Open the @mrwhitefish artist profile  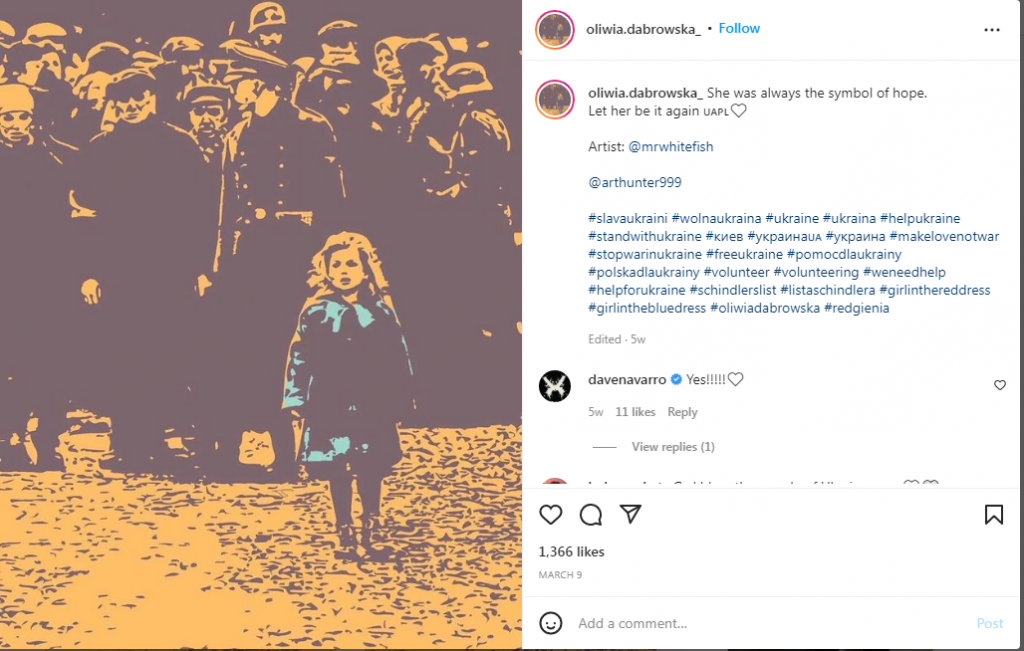coord(670,147)
